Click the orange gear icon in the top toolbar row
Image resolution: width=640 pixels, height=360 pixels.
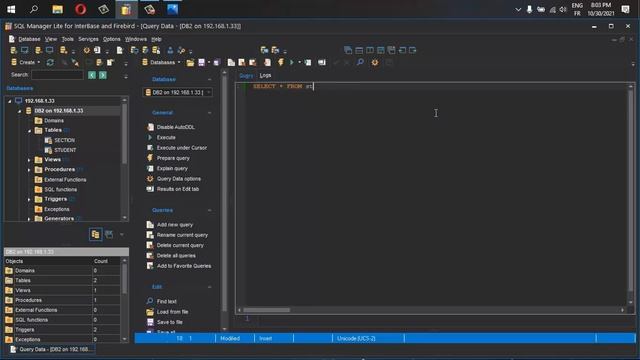(87, 50)
